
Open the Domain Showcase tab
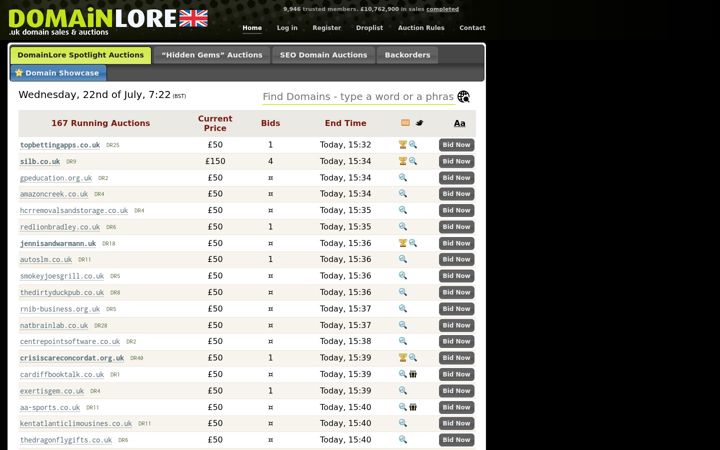pyautogui.click(x=58, y=73)
